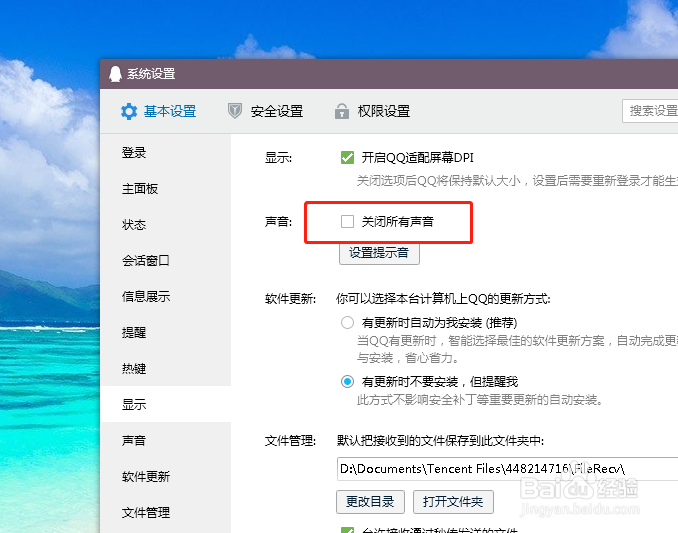Switch to the 权限设置 tab
The height and width of the screenshot is (533, 678).
pos(372,111)
